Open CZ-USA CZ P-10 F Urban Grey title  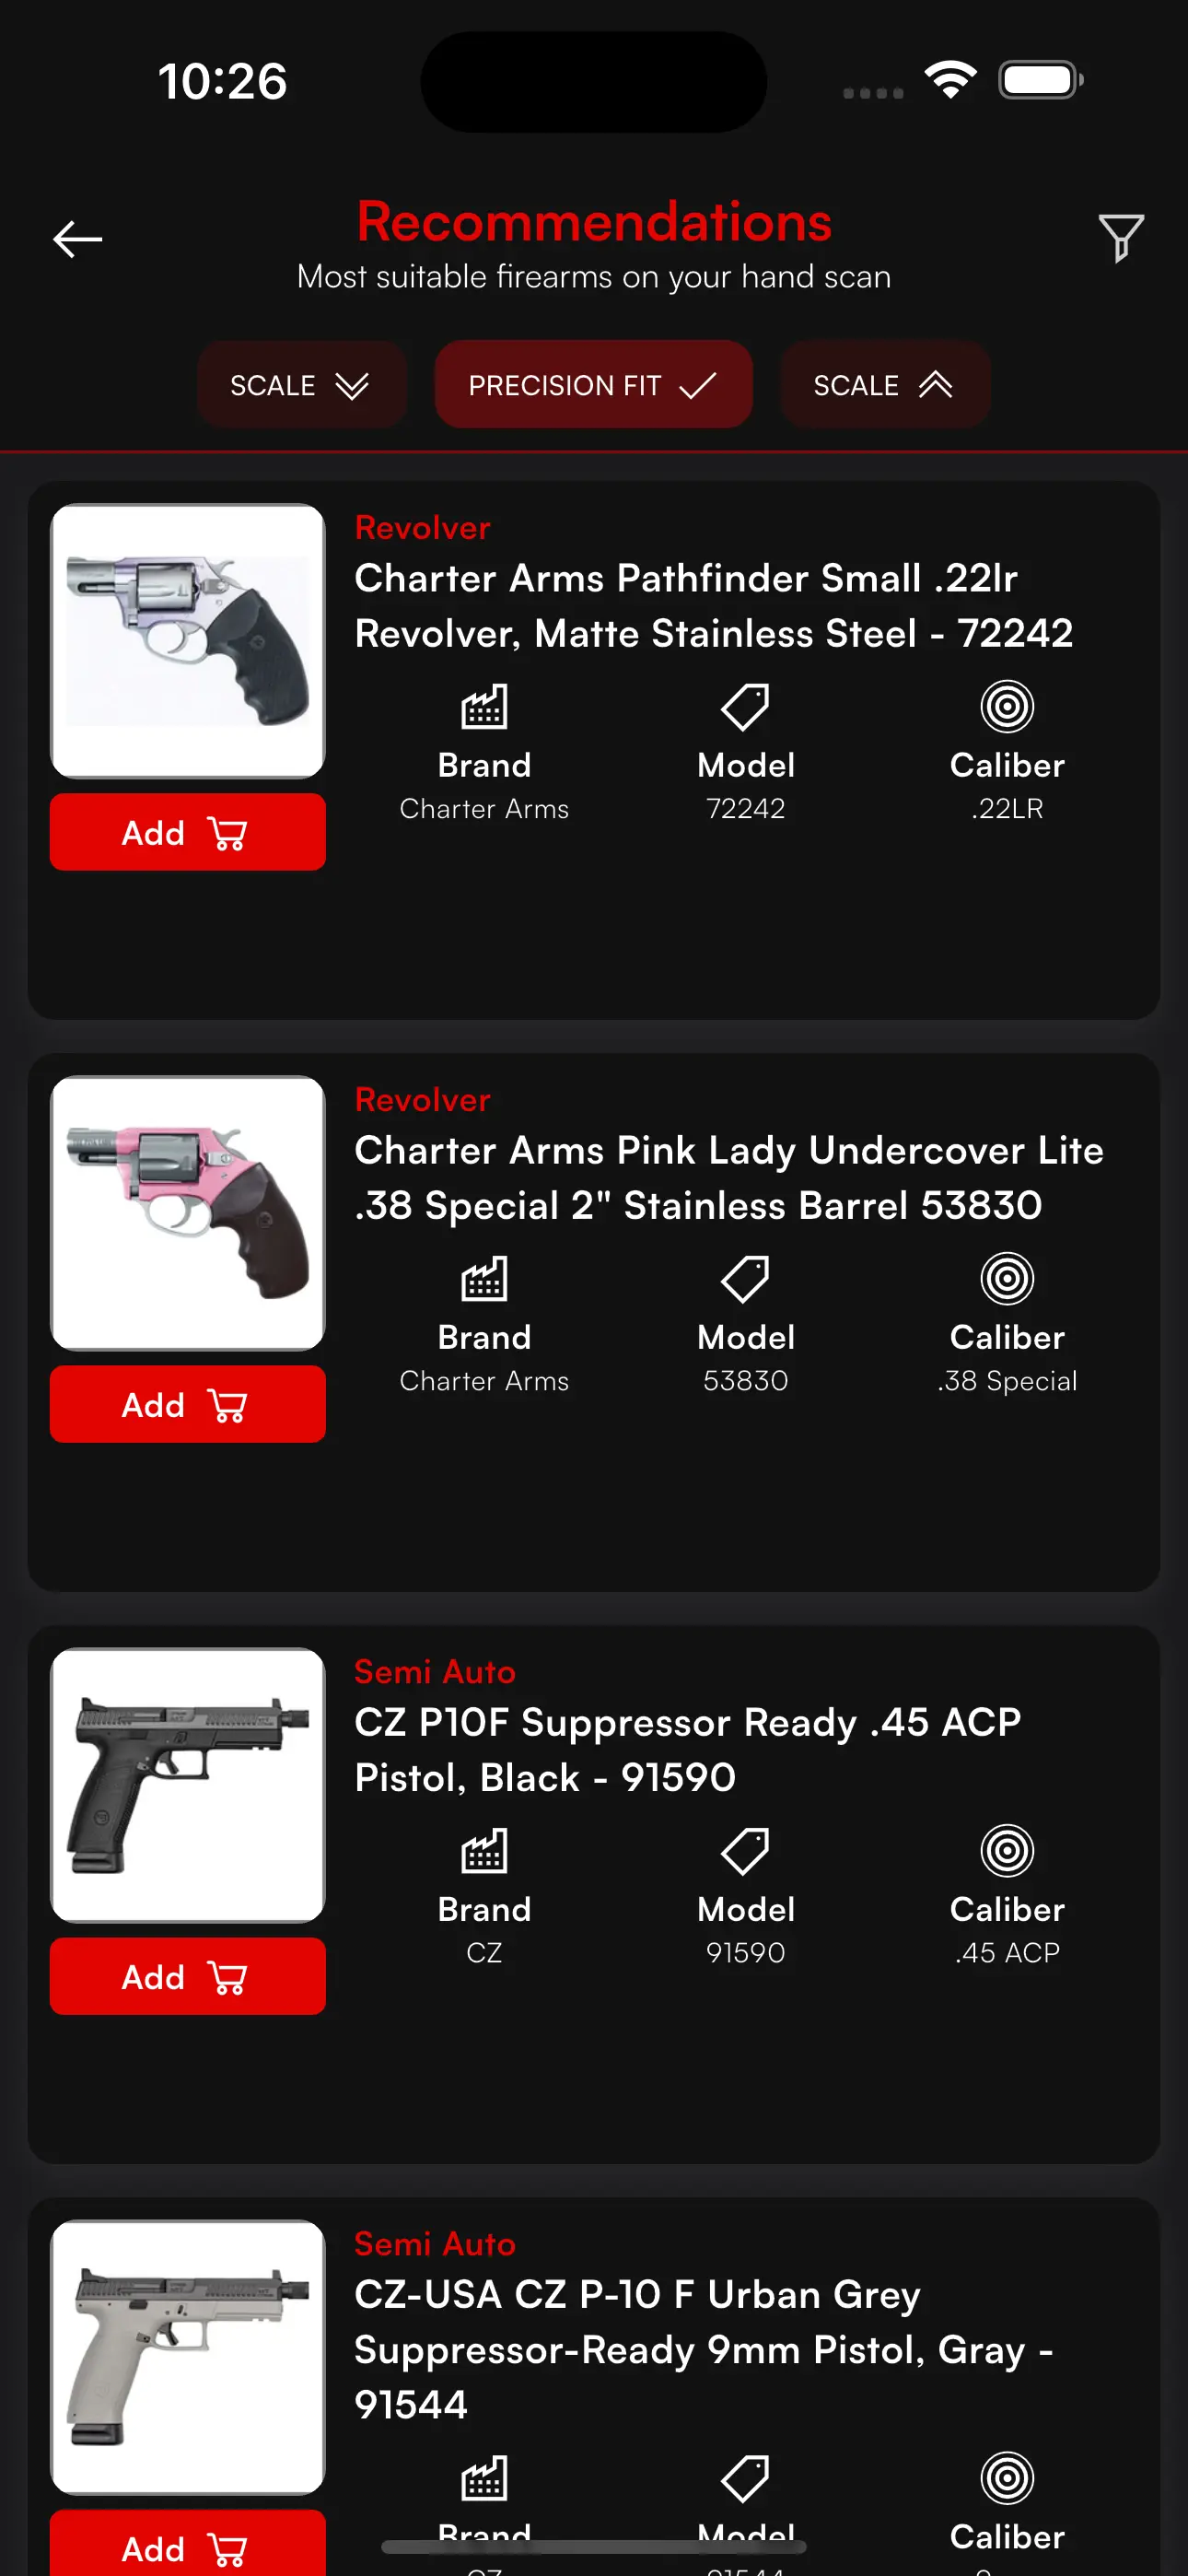[704, 2349]
